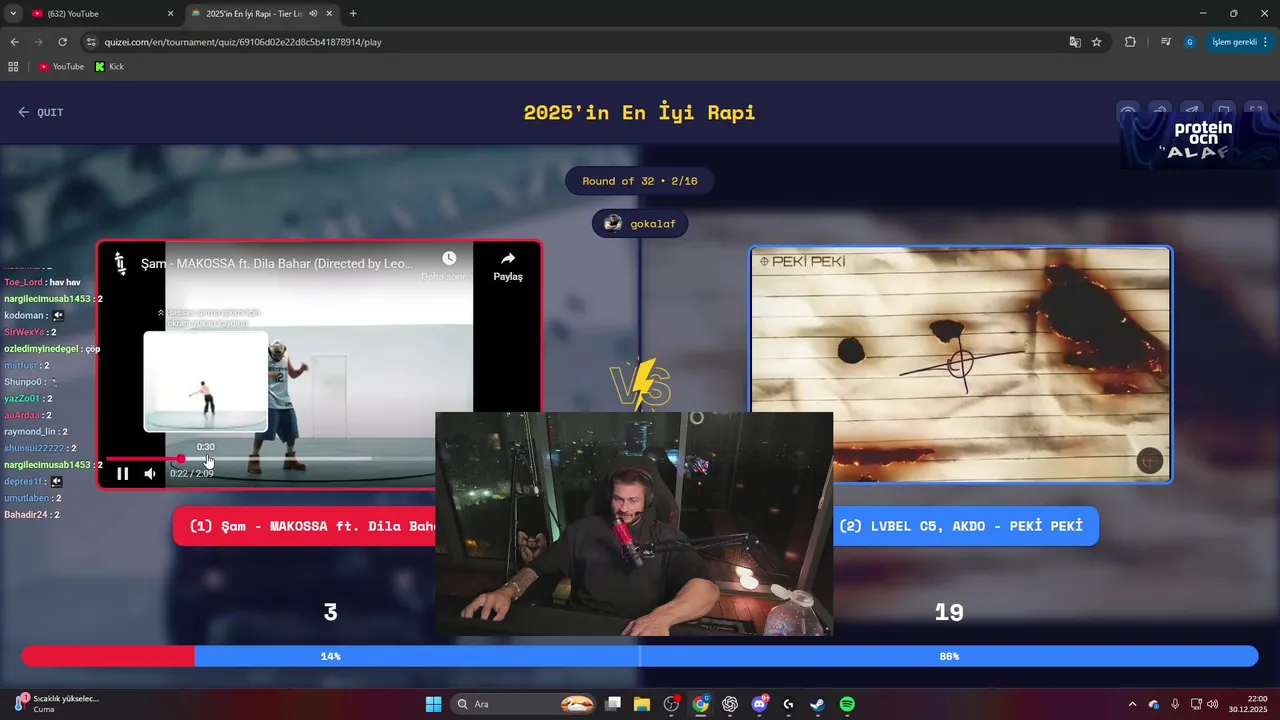Select the PEKİ PEKİ video thumbnail
Viewport: 1280px width, 720px height.
pyautogui.click(x=961, y=365)
